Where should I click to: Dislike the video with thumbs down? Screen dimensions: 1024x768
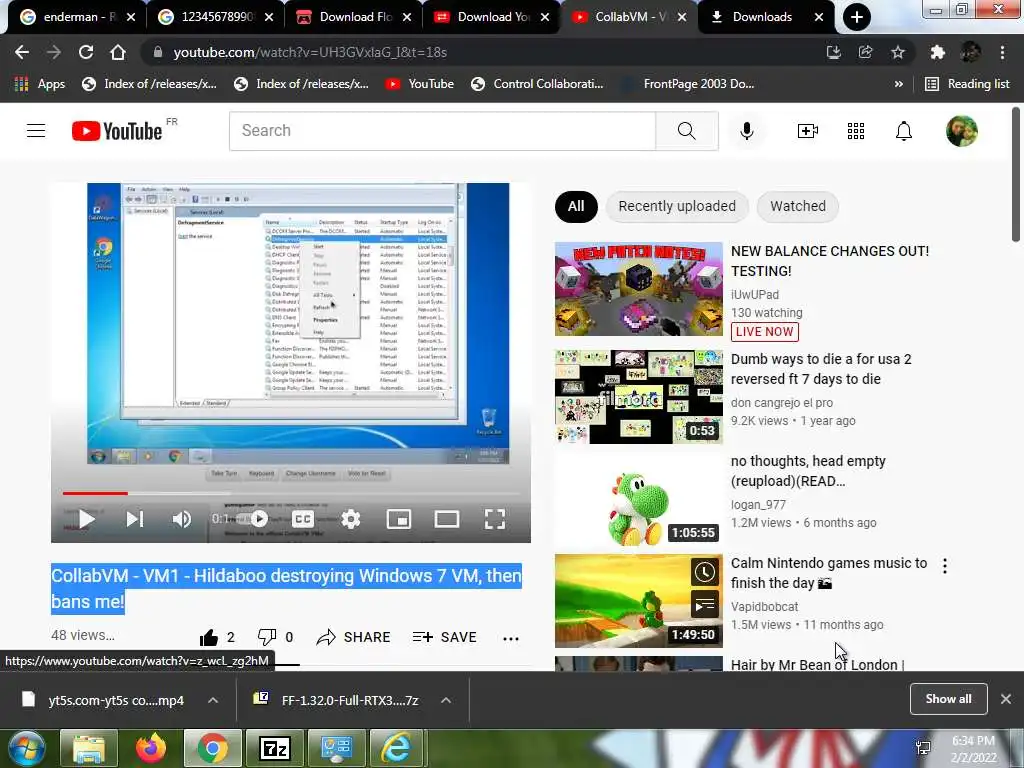(266, 637)
